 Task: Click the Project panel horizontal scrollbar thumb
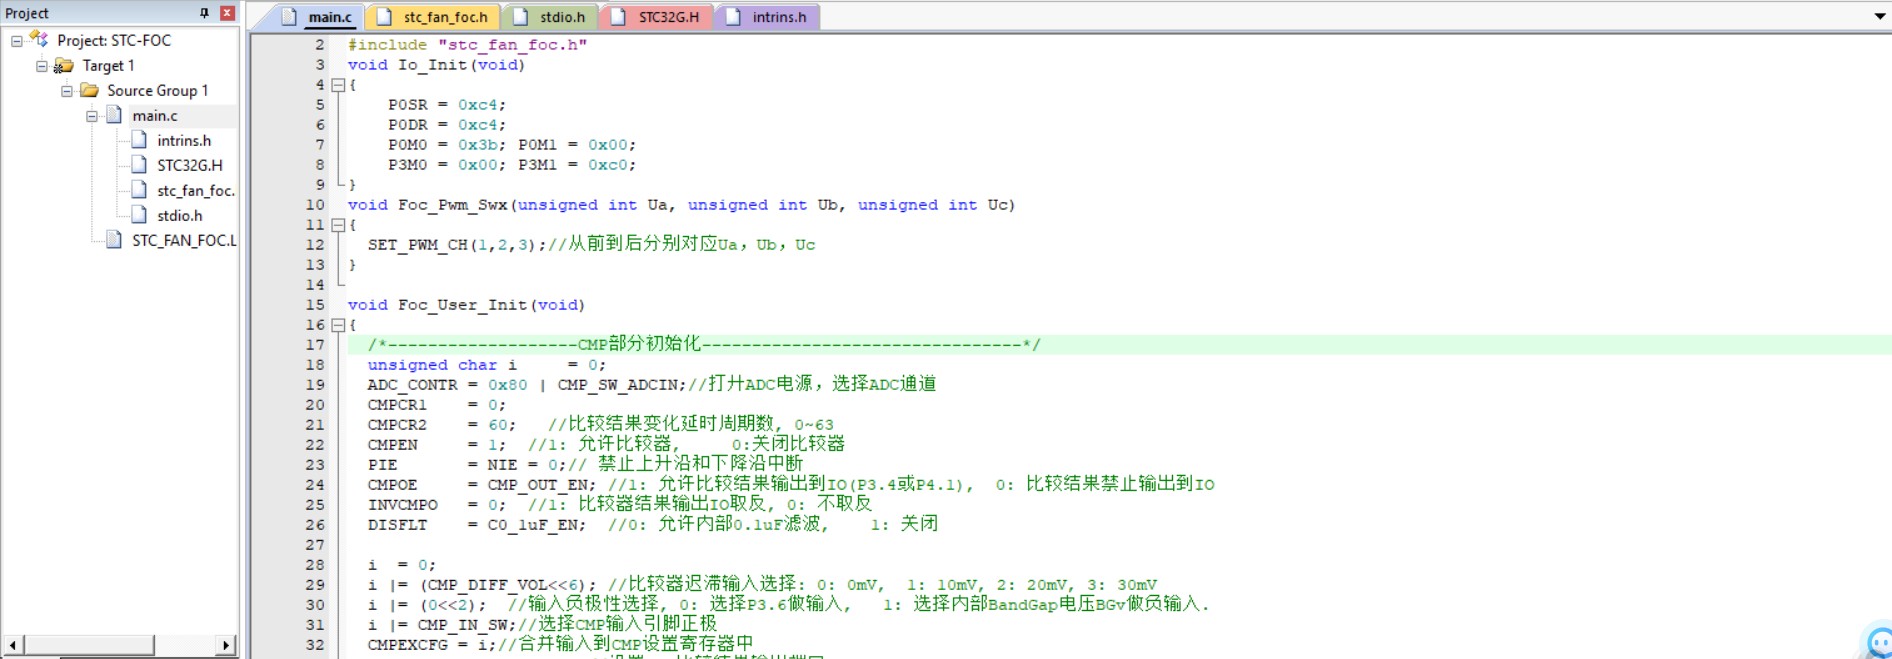pos(89,645)
